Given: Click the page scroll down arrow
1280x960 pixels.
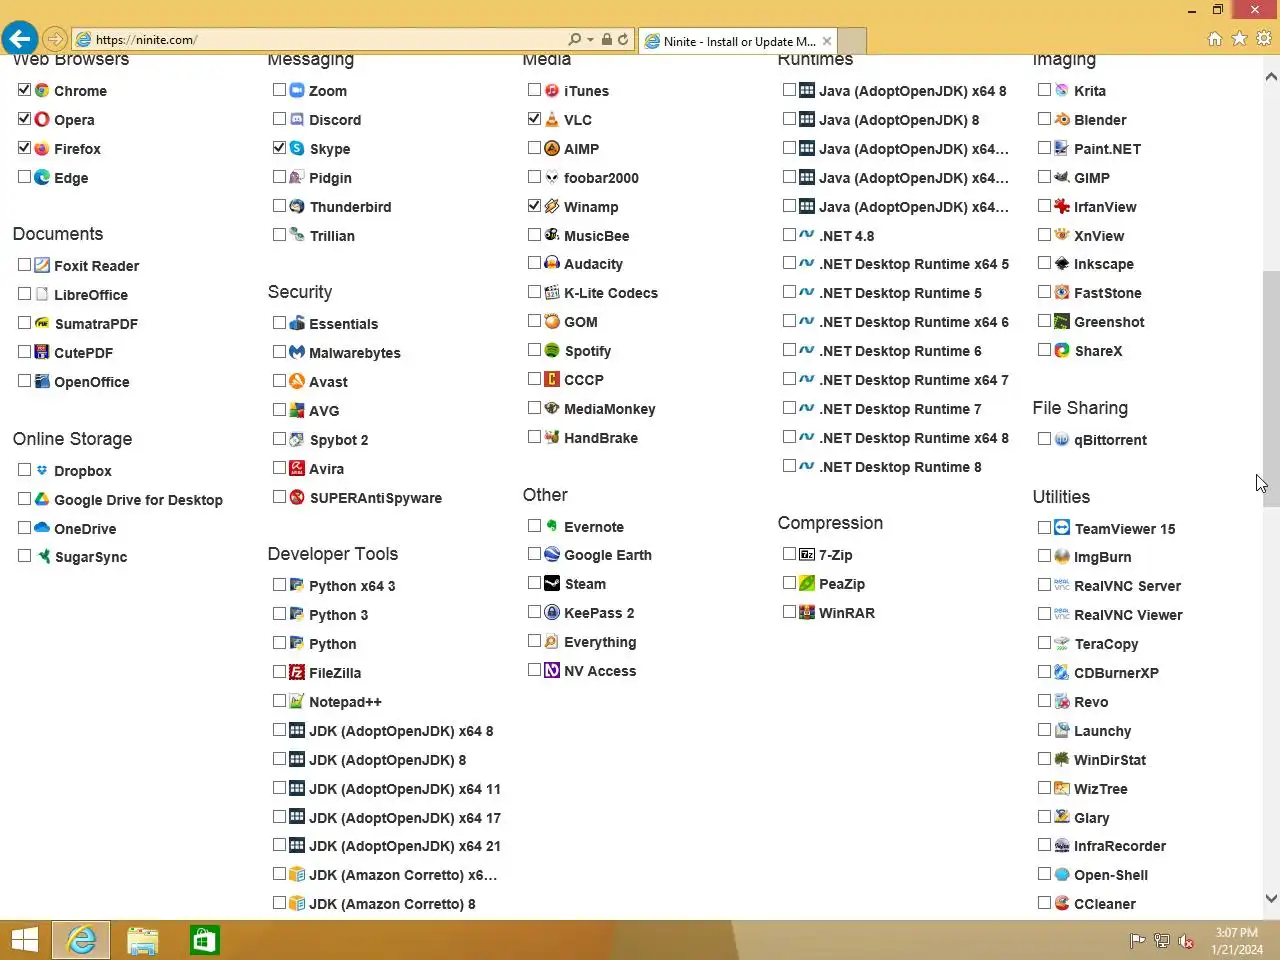Looking at the screenshot, I should coord(1271,898).
